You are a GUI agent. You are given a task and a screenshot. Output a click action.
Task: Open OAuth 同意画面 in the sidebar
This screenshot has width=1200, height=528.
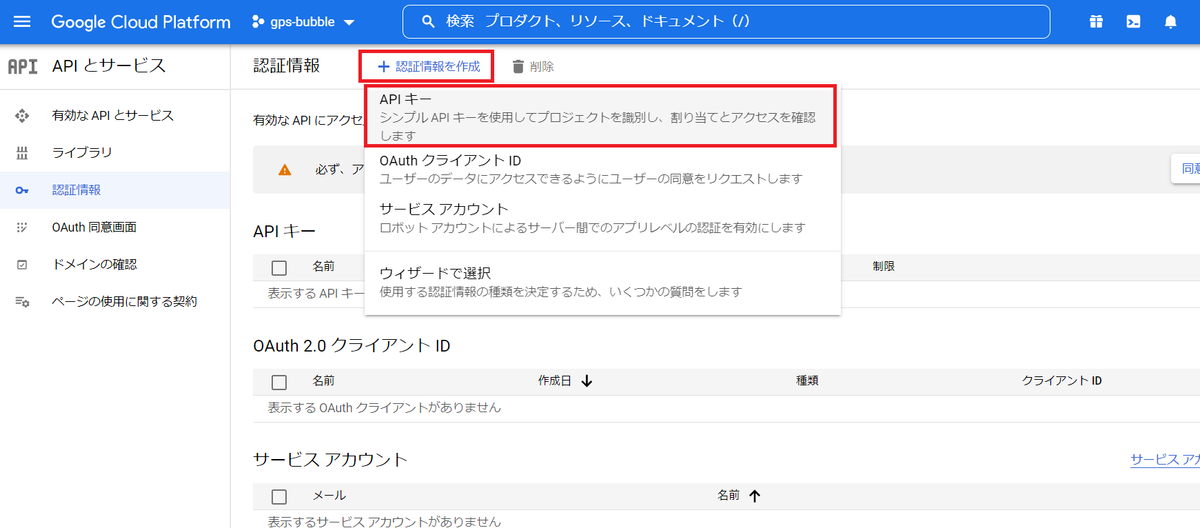[x=115, y=228]
